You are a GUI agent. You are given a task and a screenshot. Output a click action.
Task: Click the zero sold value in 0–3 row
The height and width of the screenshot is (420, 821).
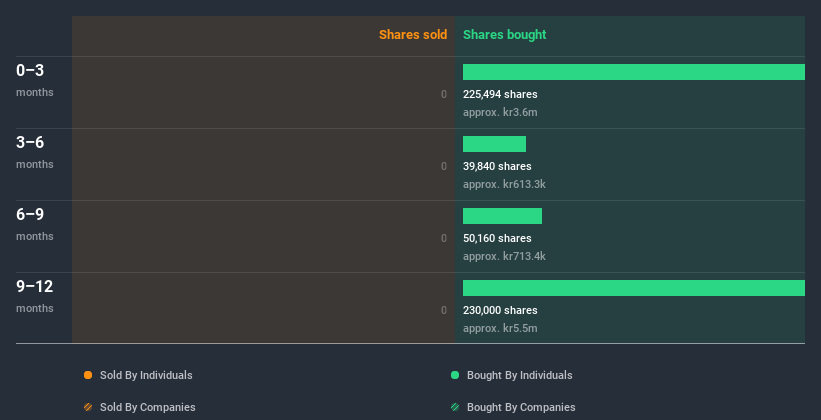coord(444,94)
